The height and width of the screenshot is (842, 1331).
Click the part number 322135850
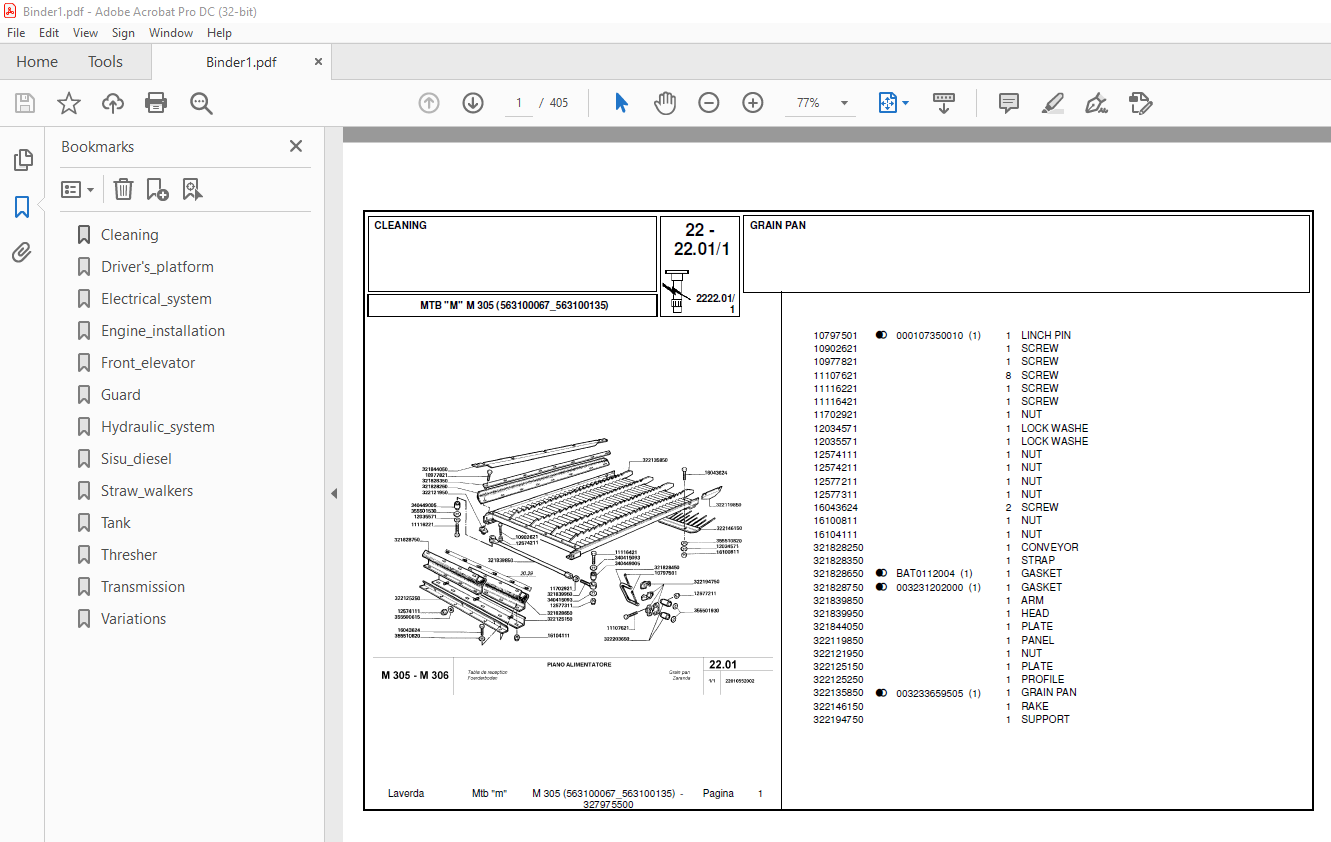click(838, 693)
